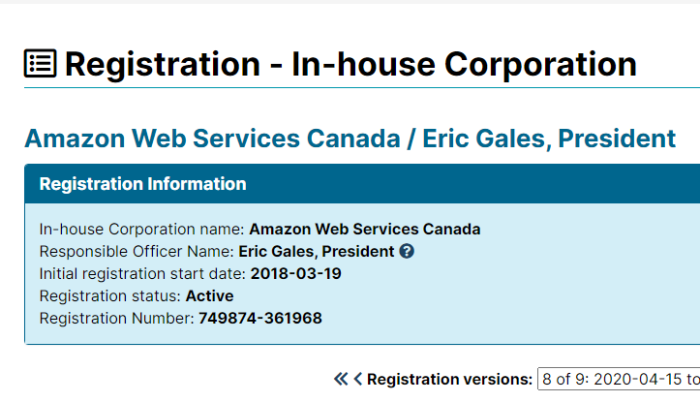
Task: Click the 'Registration - In-house Corporation' page heading
Action: (351, 64)
